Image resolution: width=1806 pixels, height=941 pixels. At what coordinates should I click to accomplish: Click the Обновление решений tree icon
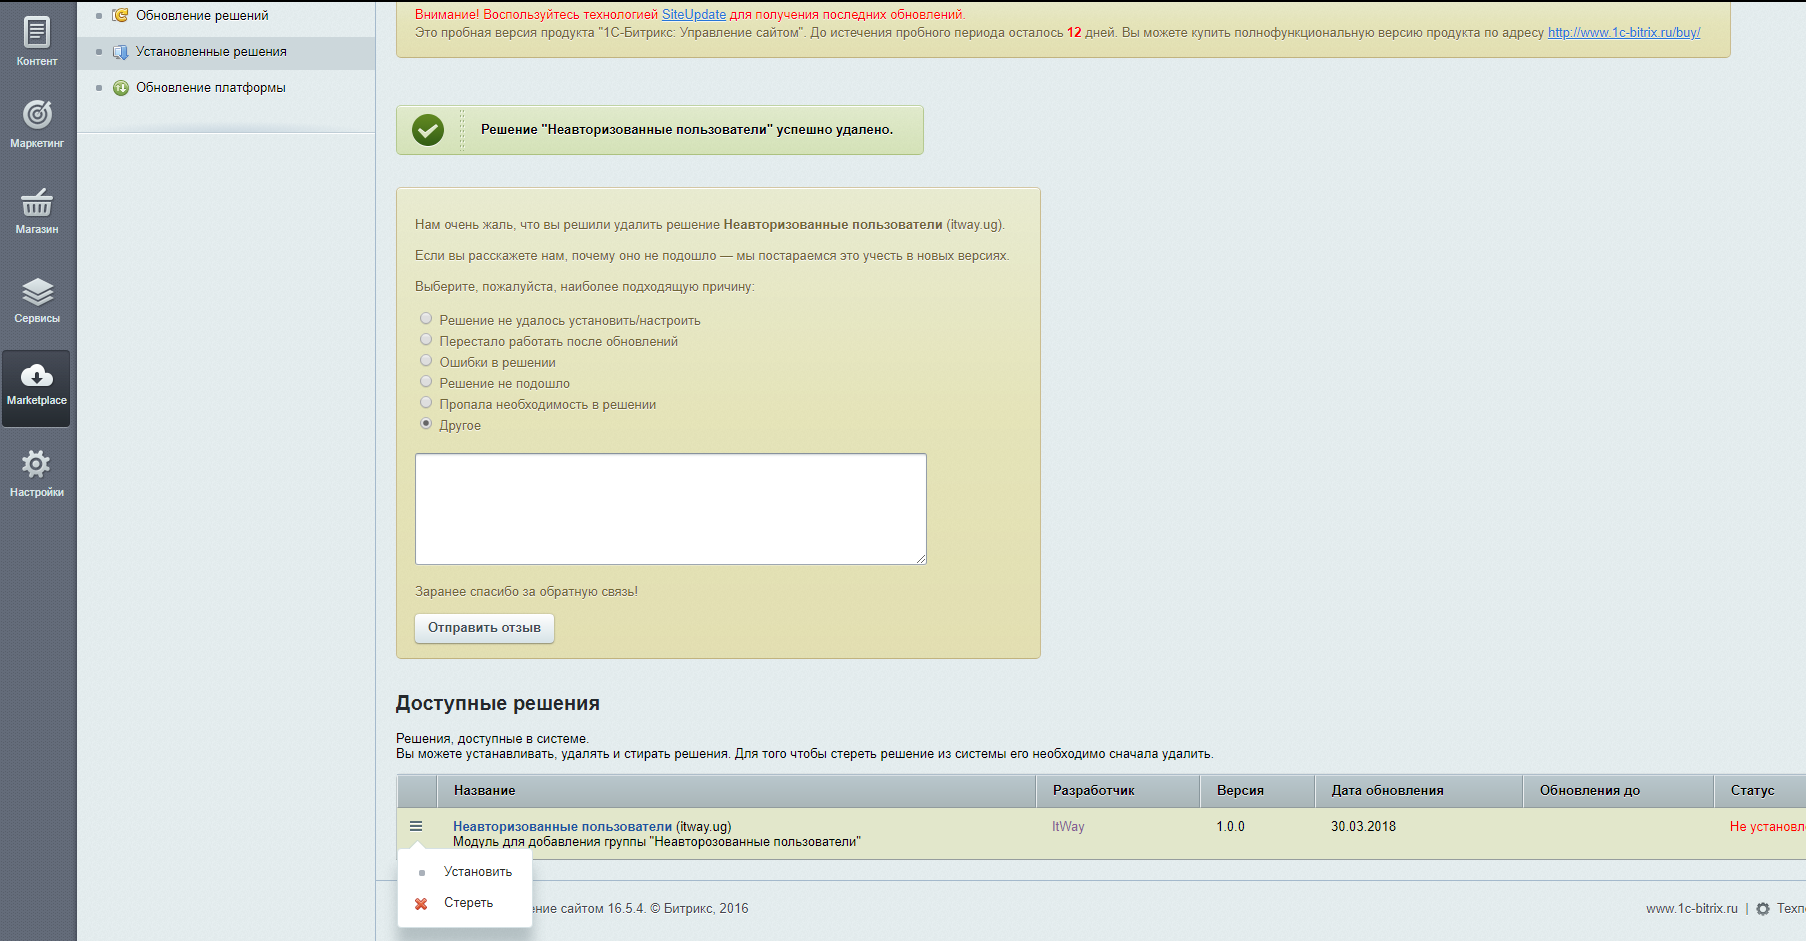pyautogui.click(x=121, y=16)
